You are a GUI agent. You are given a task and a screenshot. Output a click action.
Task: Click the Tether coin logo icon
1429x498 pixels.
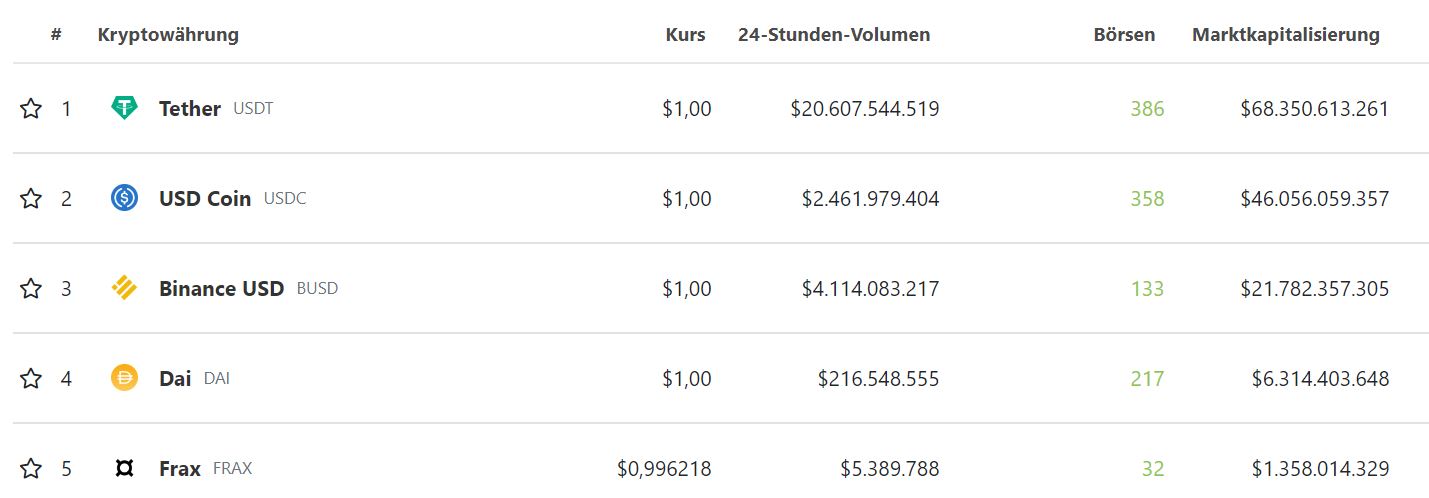pyautogui.click(x=124, y=108)
